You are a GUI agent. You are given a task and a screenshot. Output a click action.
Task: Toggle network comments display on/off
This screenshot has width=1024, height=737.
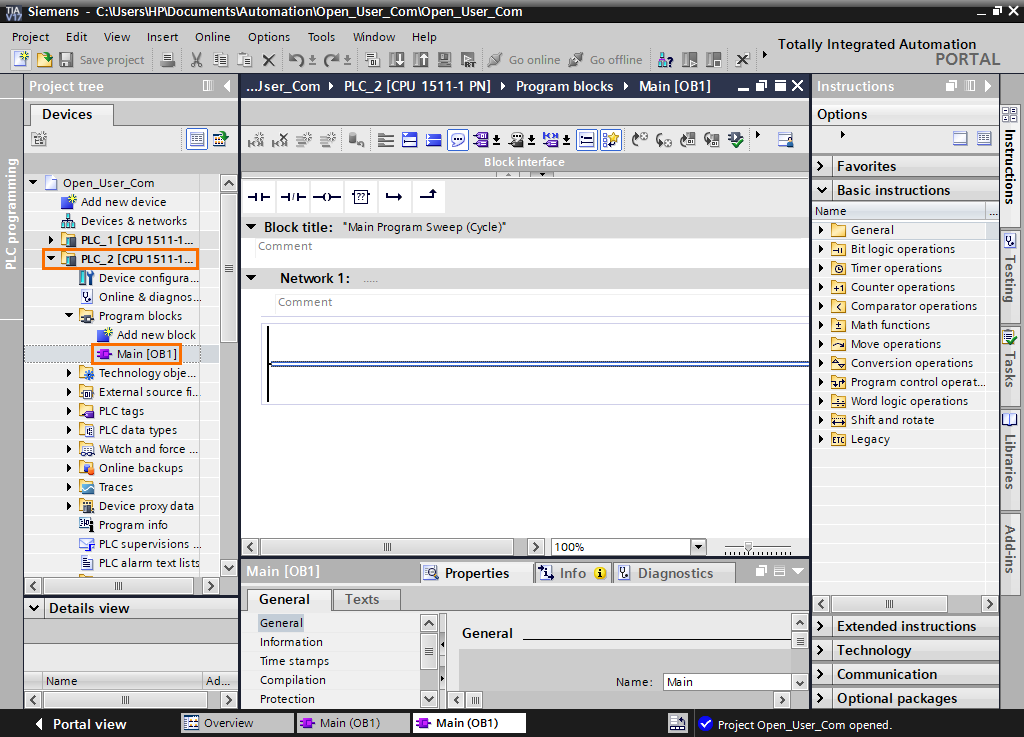pyautogui.click(x=587, y=140)
